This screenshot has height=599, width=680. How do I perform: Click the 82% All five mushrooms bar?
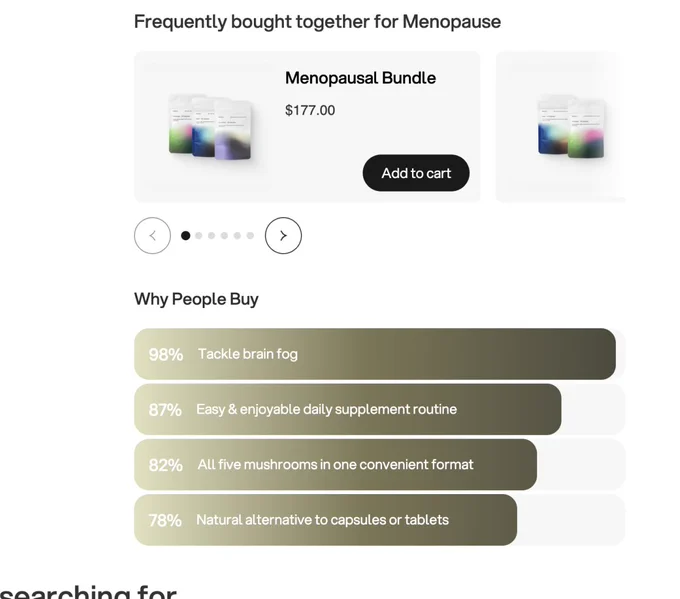tap(335, 465)
